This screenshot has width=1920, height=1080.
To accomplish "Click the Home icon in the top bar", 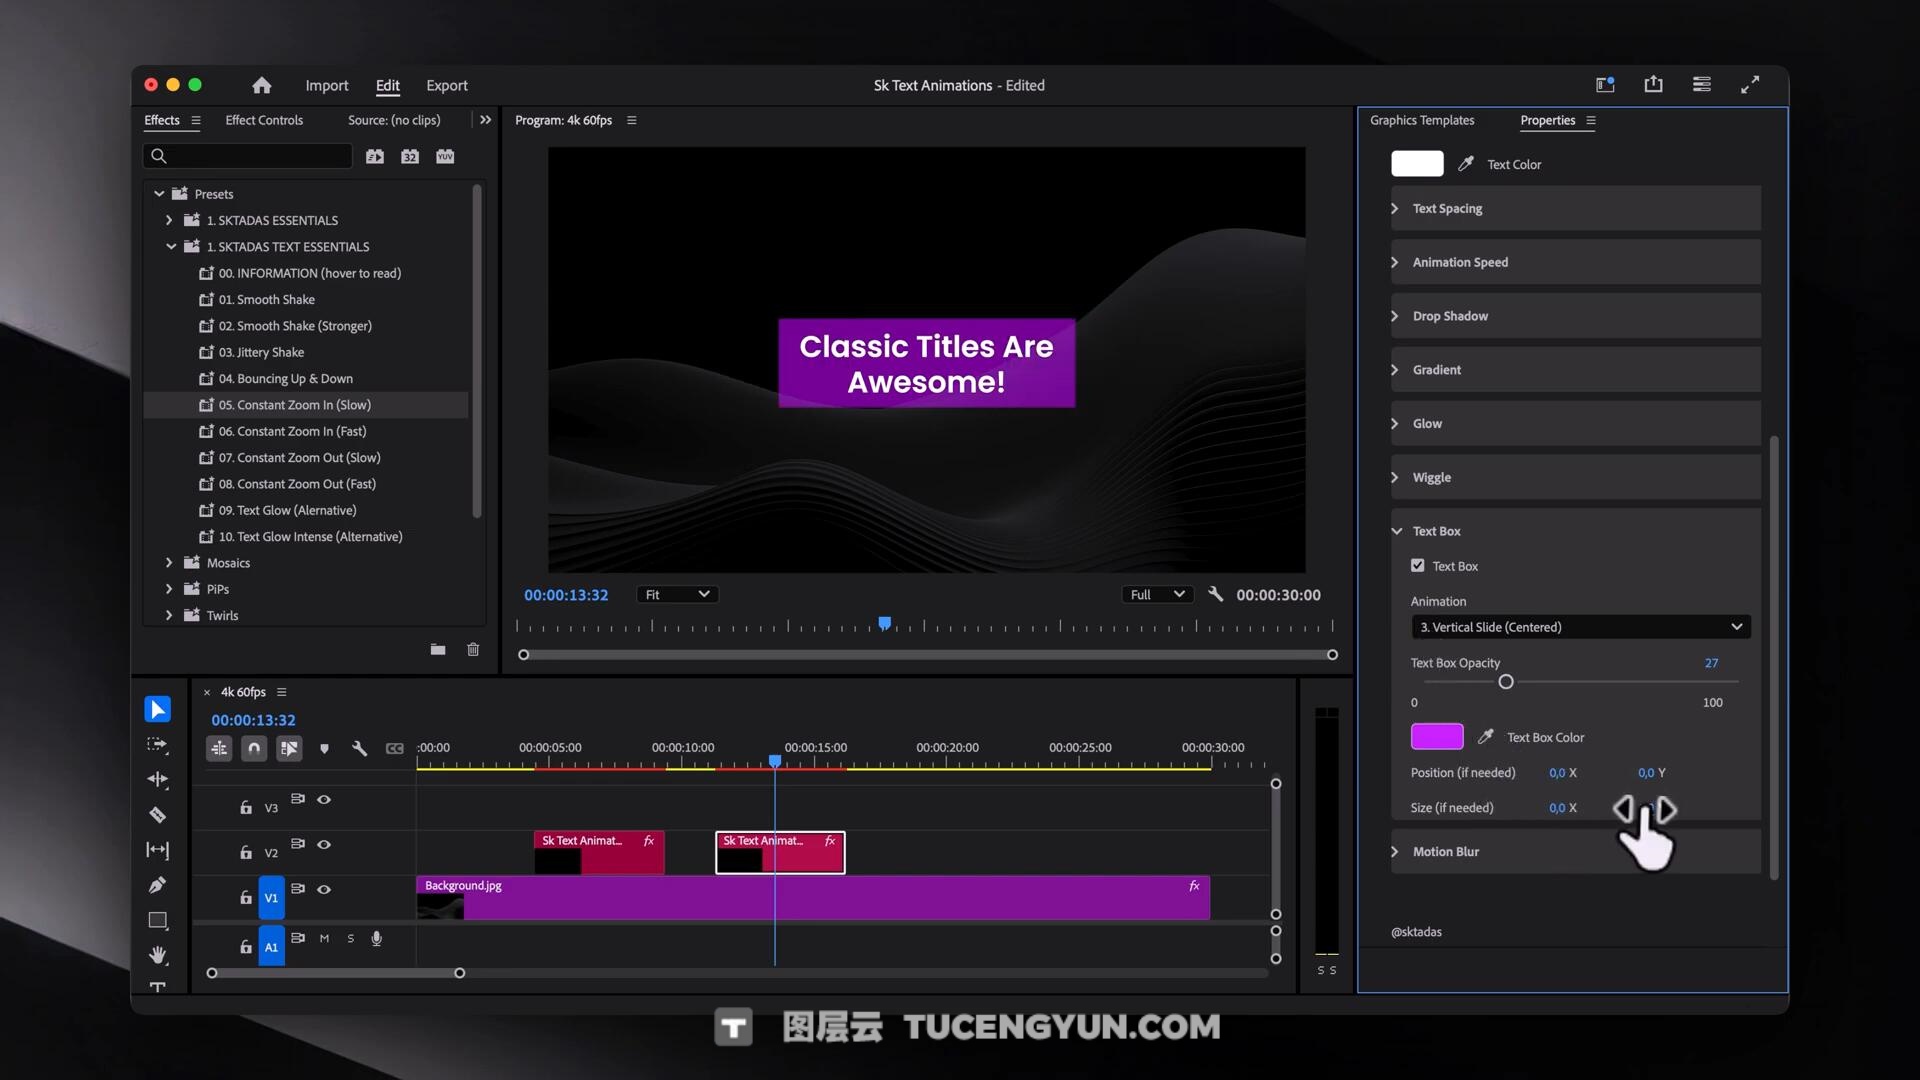I will click(262, 86).
